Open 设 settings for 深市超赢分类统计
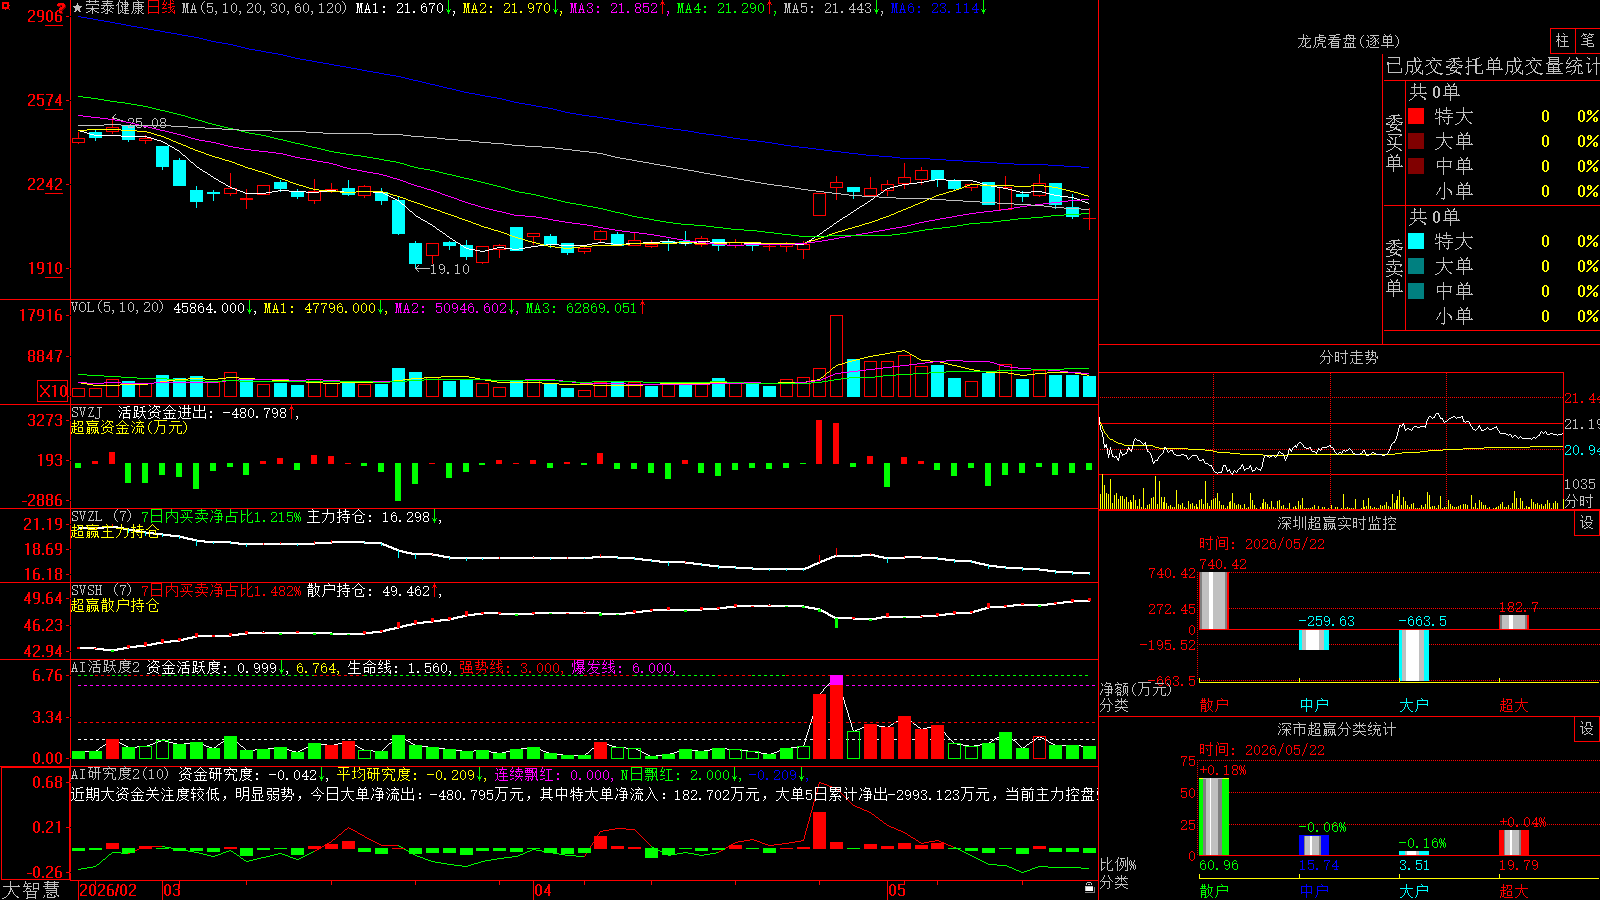The width and height of the screenshot is (1600, 900). pyautogui.click(x=1587, y=729)
